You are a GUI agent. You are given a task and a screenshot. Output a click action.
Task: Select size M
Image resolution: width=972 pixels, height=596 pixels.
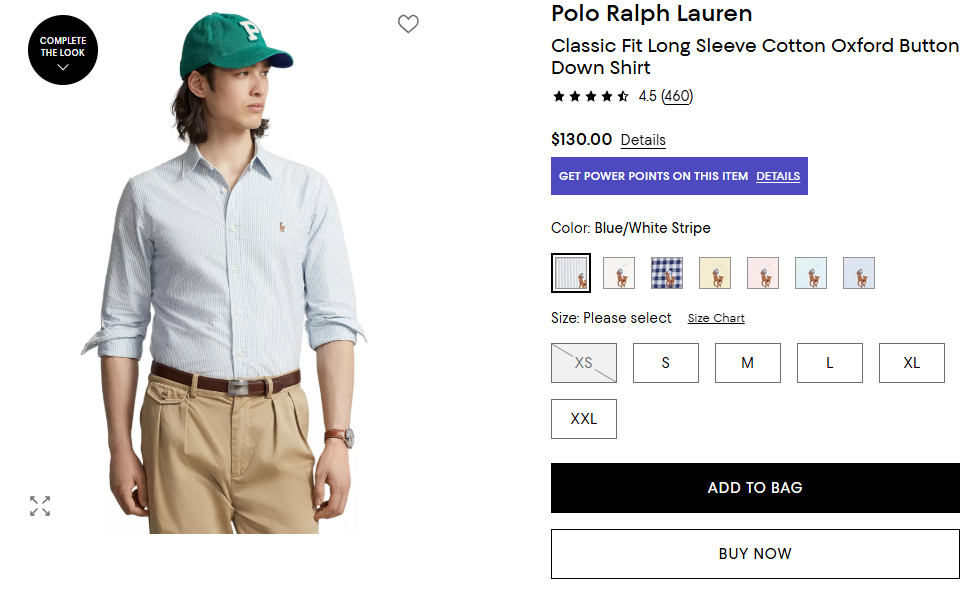747,363
